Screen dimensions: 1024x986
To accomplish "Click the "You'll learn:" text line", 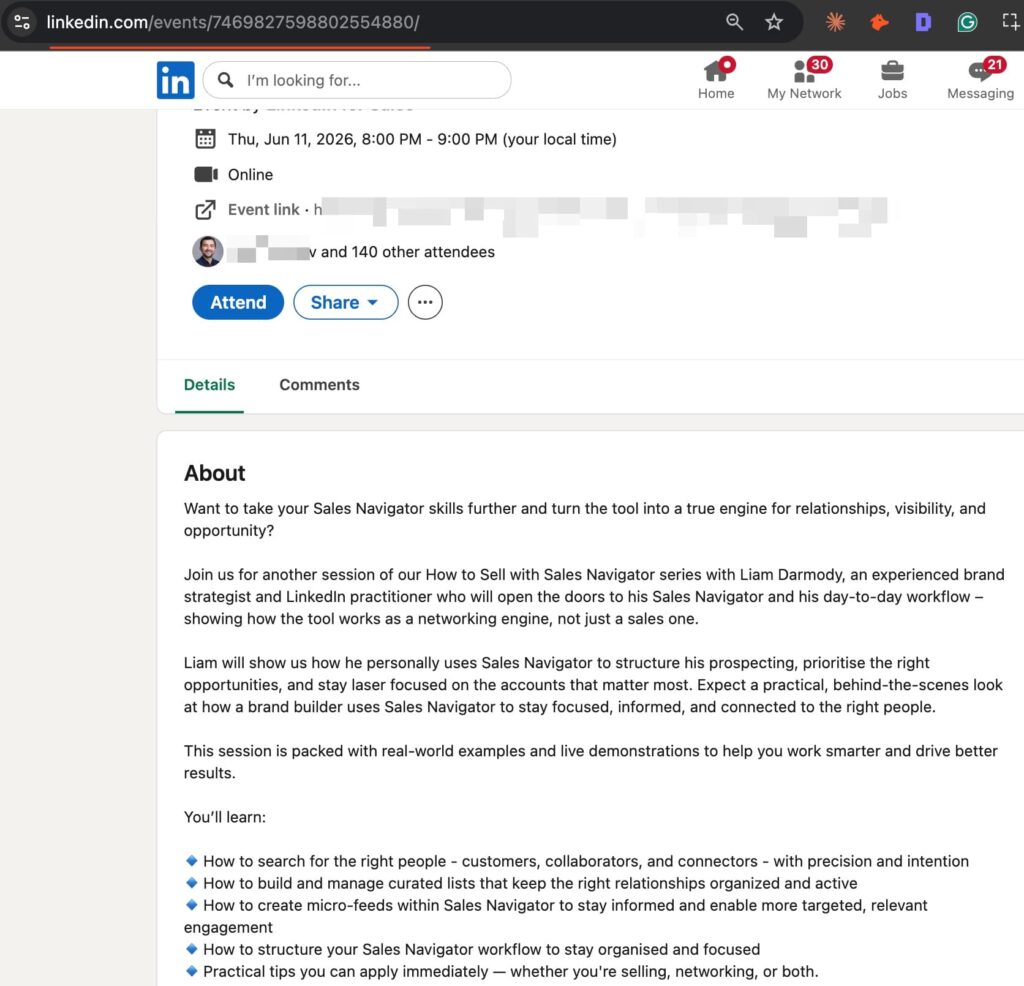I will [225, 817].
